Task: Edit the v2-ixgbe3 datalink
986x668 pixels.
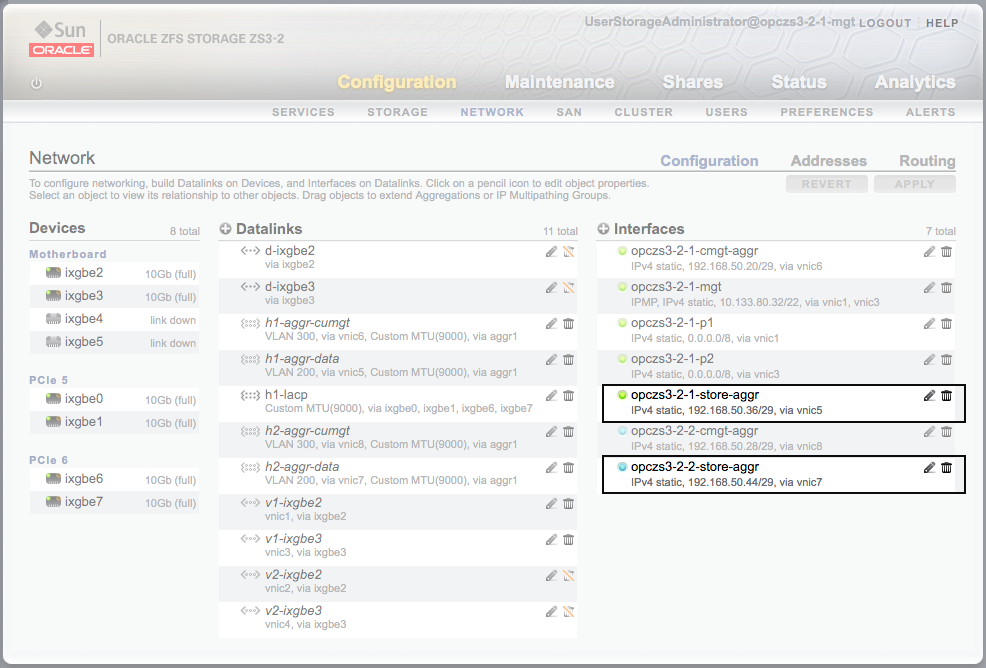Action: coord(551,611)
